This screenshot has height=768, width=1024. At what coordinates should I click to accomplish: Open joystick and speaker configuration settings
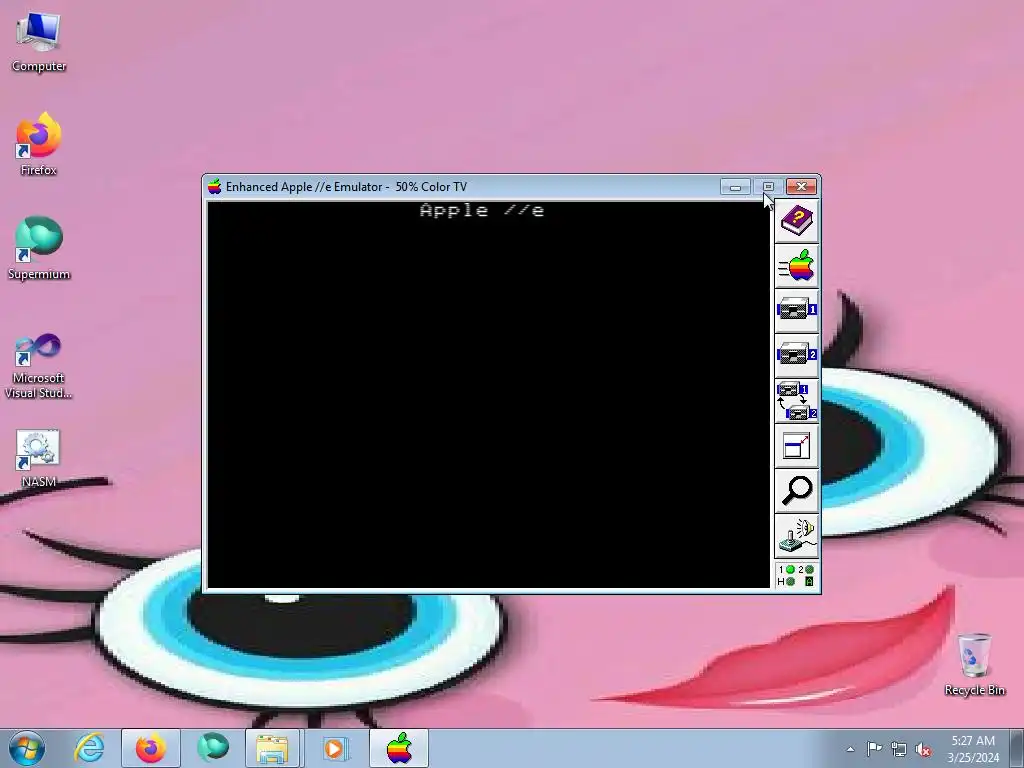797,536
